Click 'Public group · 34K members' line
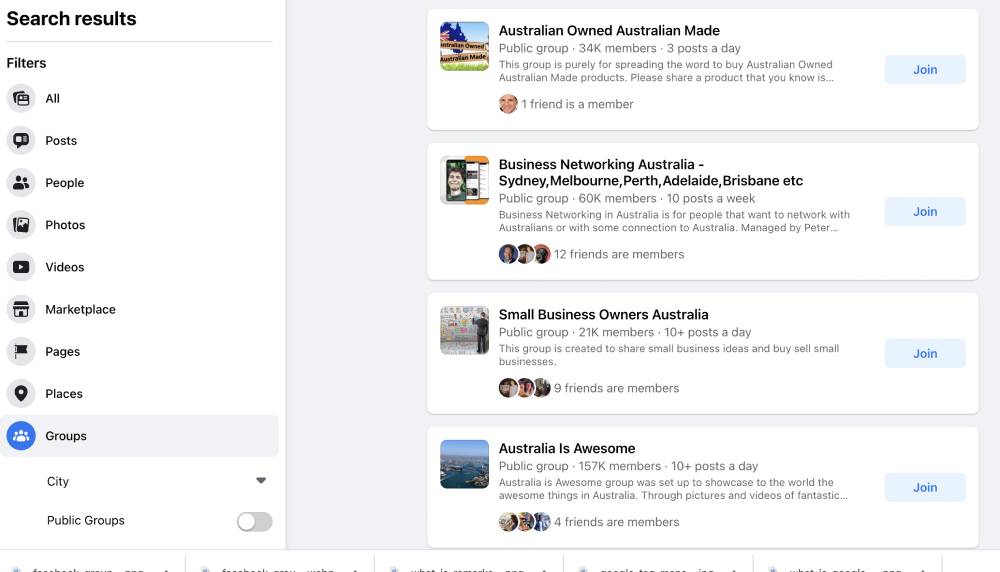Image resolution: width=1000 pixels, height=572 pixels. click(620, 48)
